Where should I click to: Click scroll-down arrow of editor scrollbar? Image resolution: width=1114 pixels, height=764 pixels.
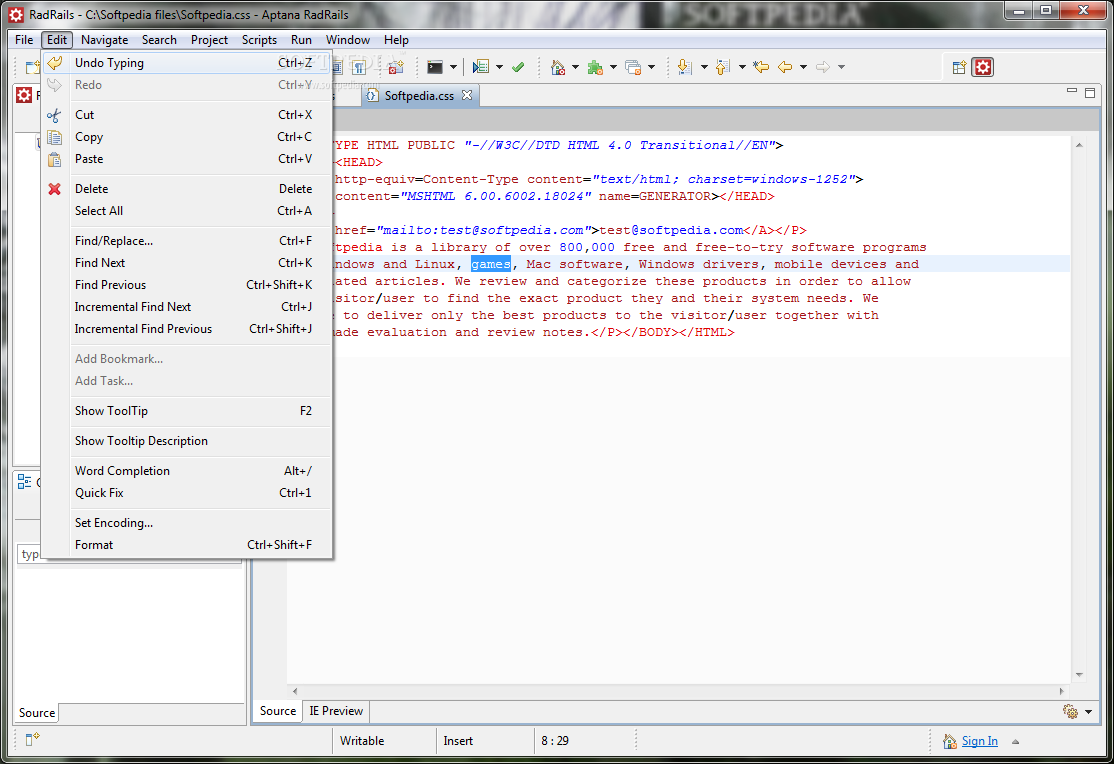(x=1079, y=675)
